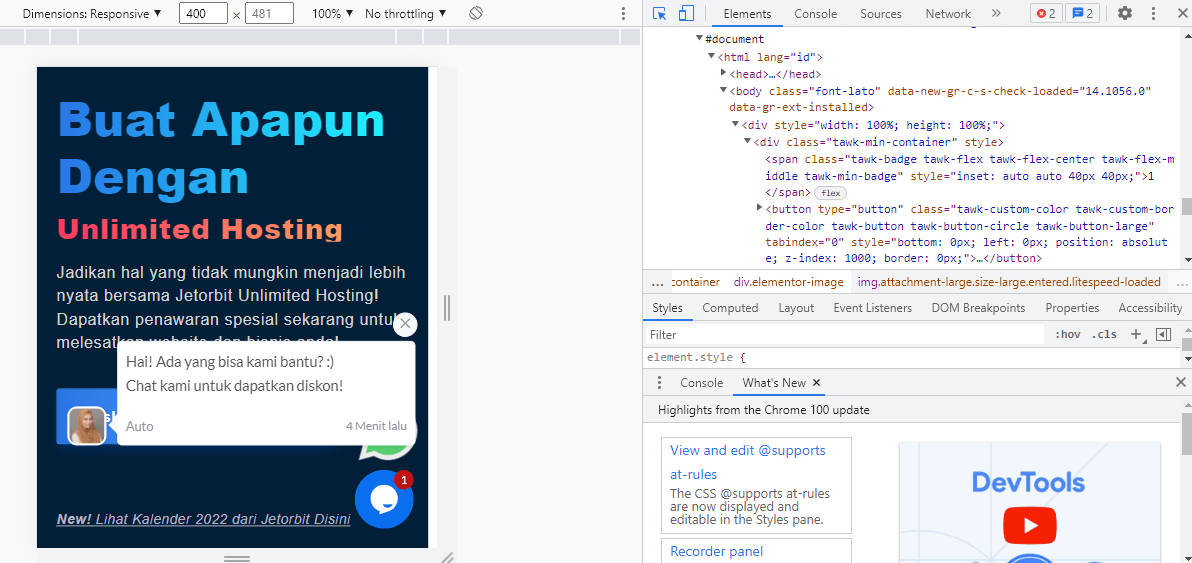Close the bottom drawer
The width and height of the screenshot is (1192, 563).
(x=1181, y=382)
